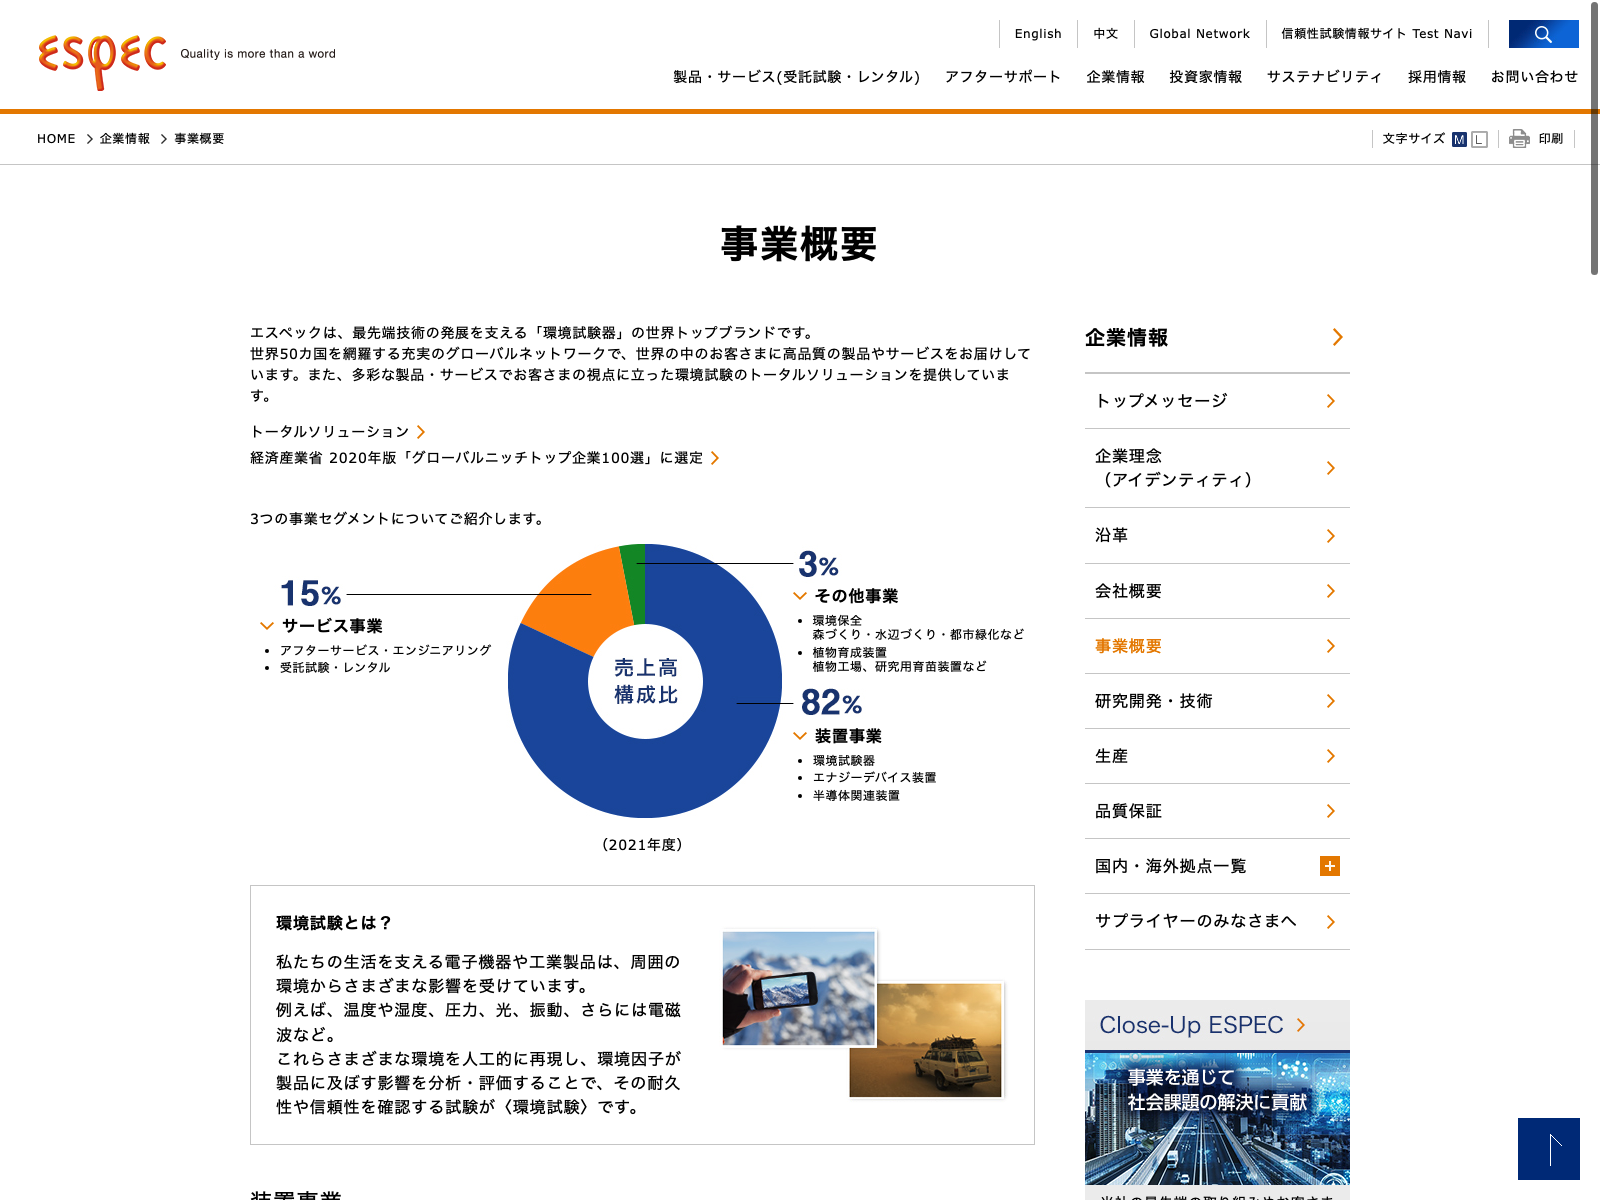Screen dimensions: 1600x1200
Task: Expand the 装置事業 chevron
Action: (800, 736)
